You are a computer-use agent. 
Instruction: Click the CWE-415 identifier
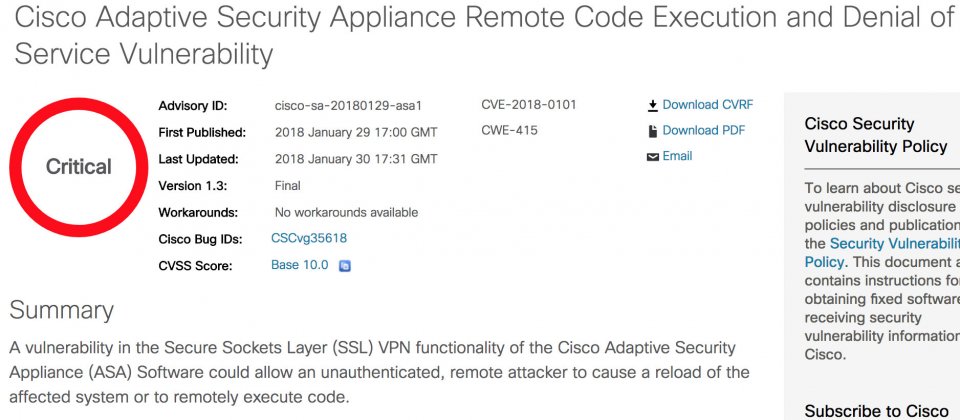point(509,130)
